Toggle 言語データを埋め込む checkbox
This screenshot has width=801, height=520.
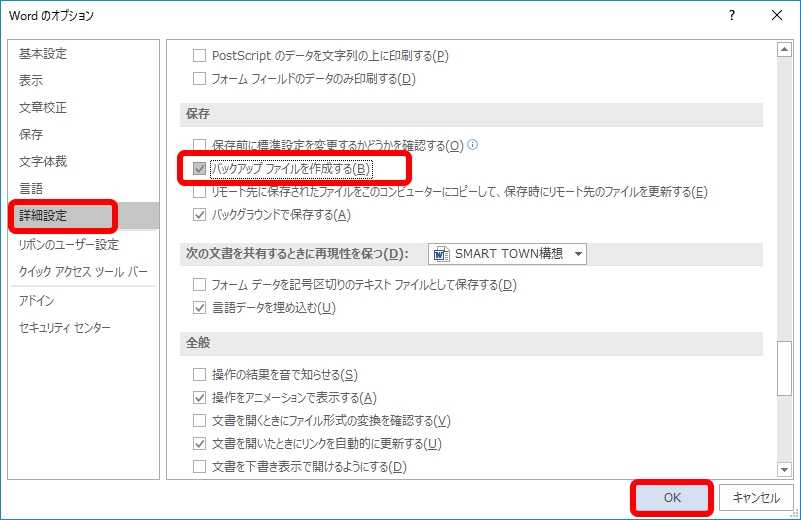[199, 308]
